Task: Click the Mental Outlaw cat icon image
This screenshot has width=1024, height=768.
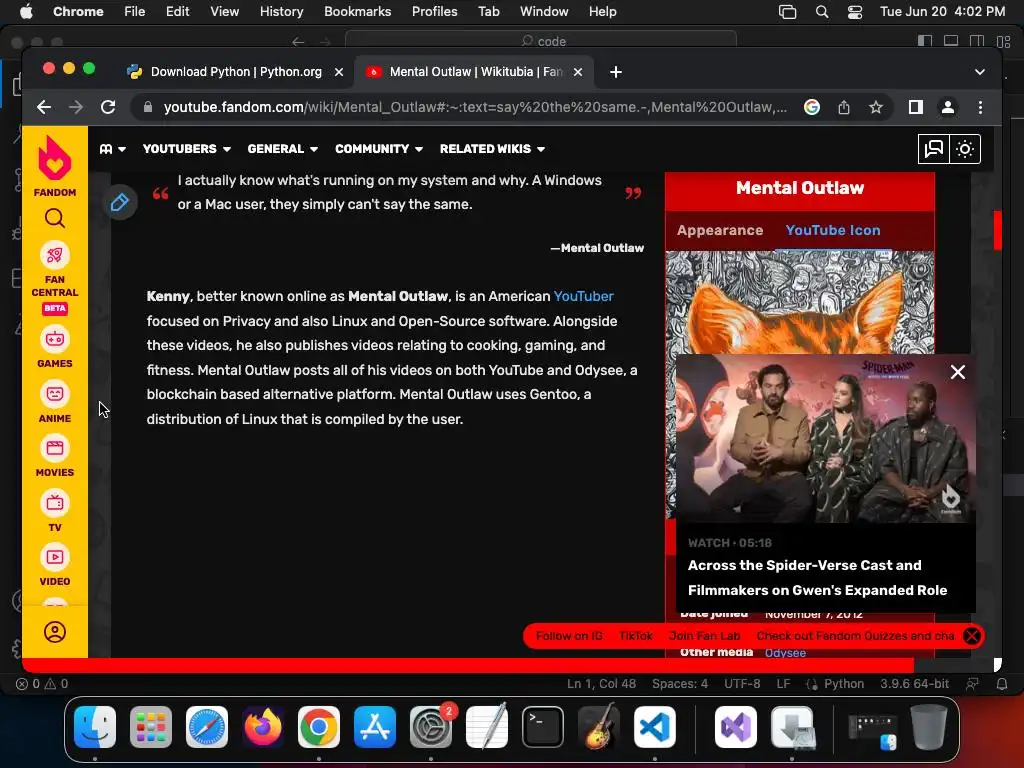Action: 799,302
